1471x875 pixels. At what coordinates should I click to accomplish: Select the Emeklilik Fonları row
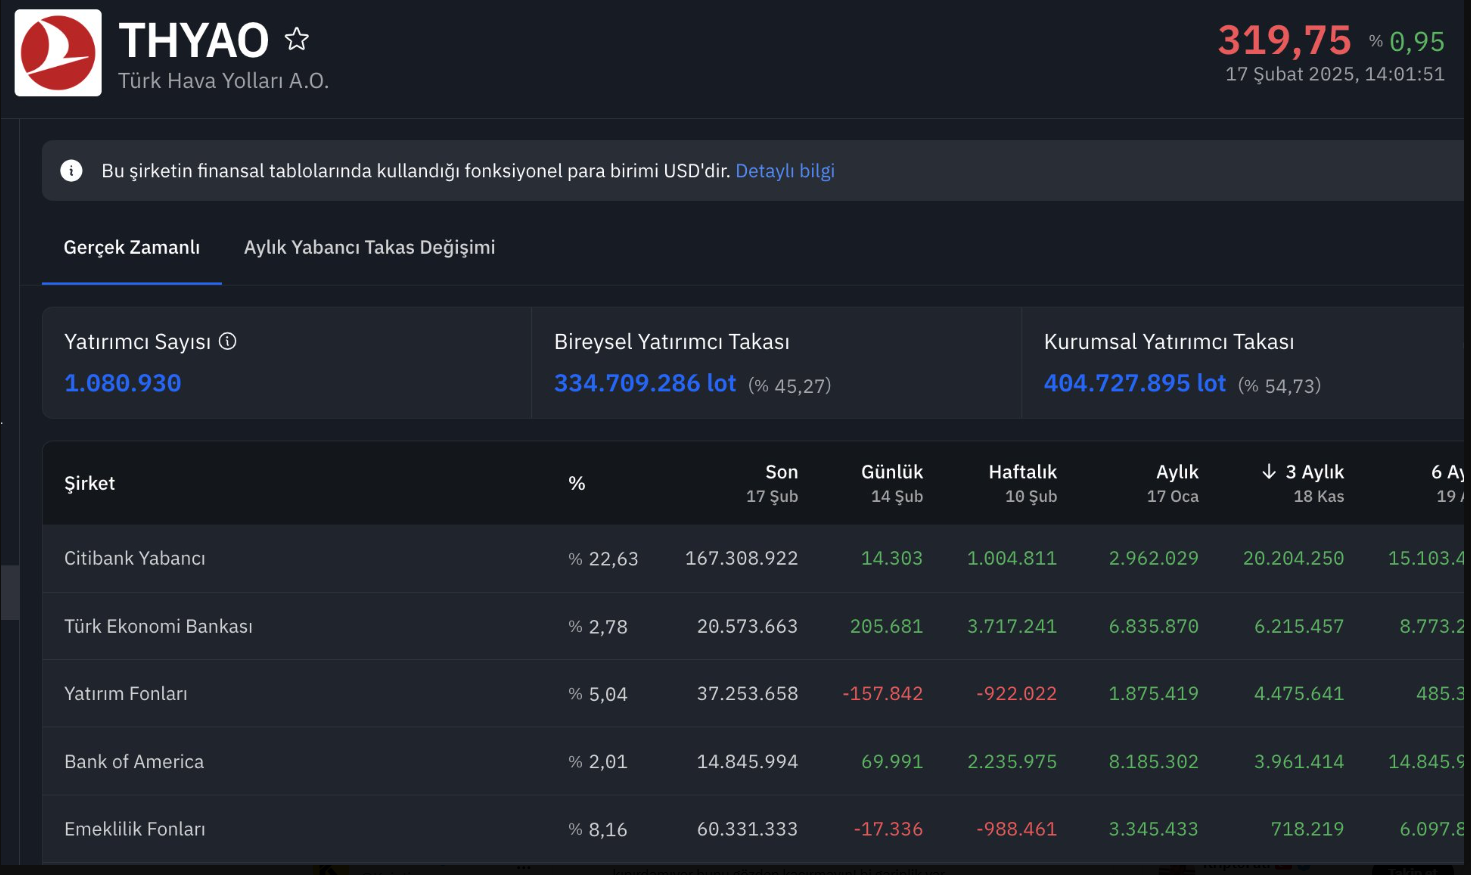[x=135, y=829]
